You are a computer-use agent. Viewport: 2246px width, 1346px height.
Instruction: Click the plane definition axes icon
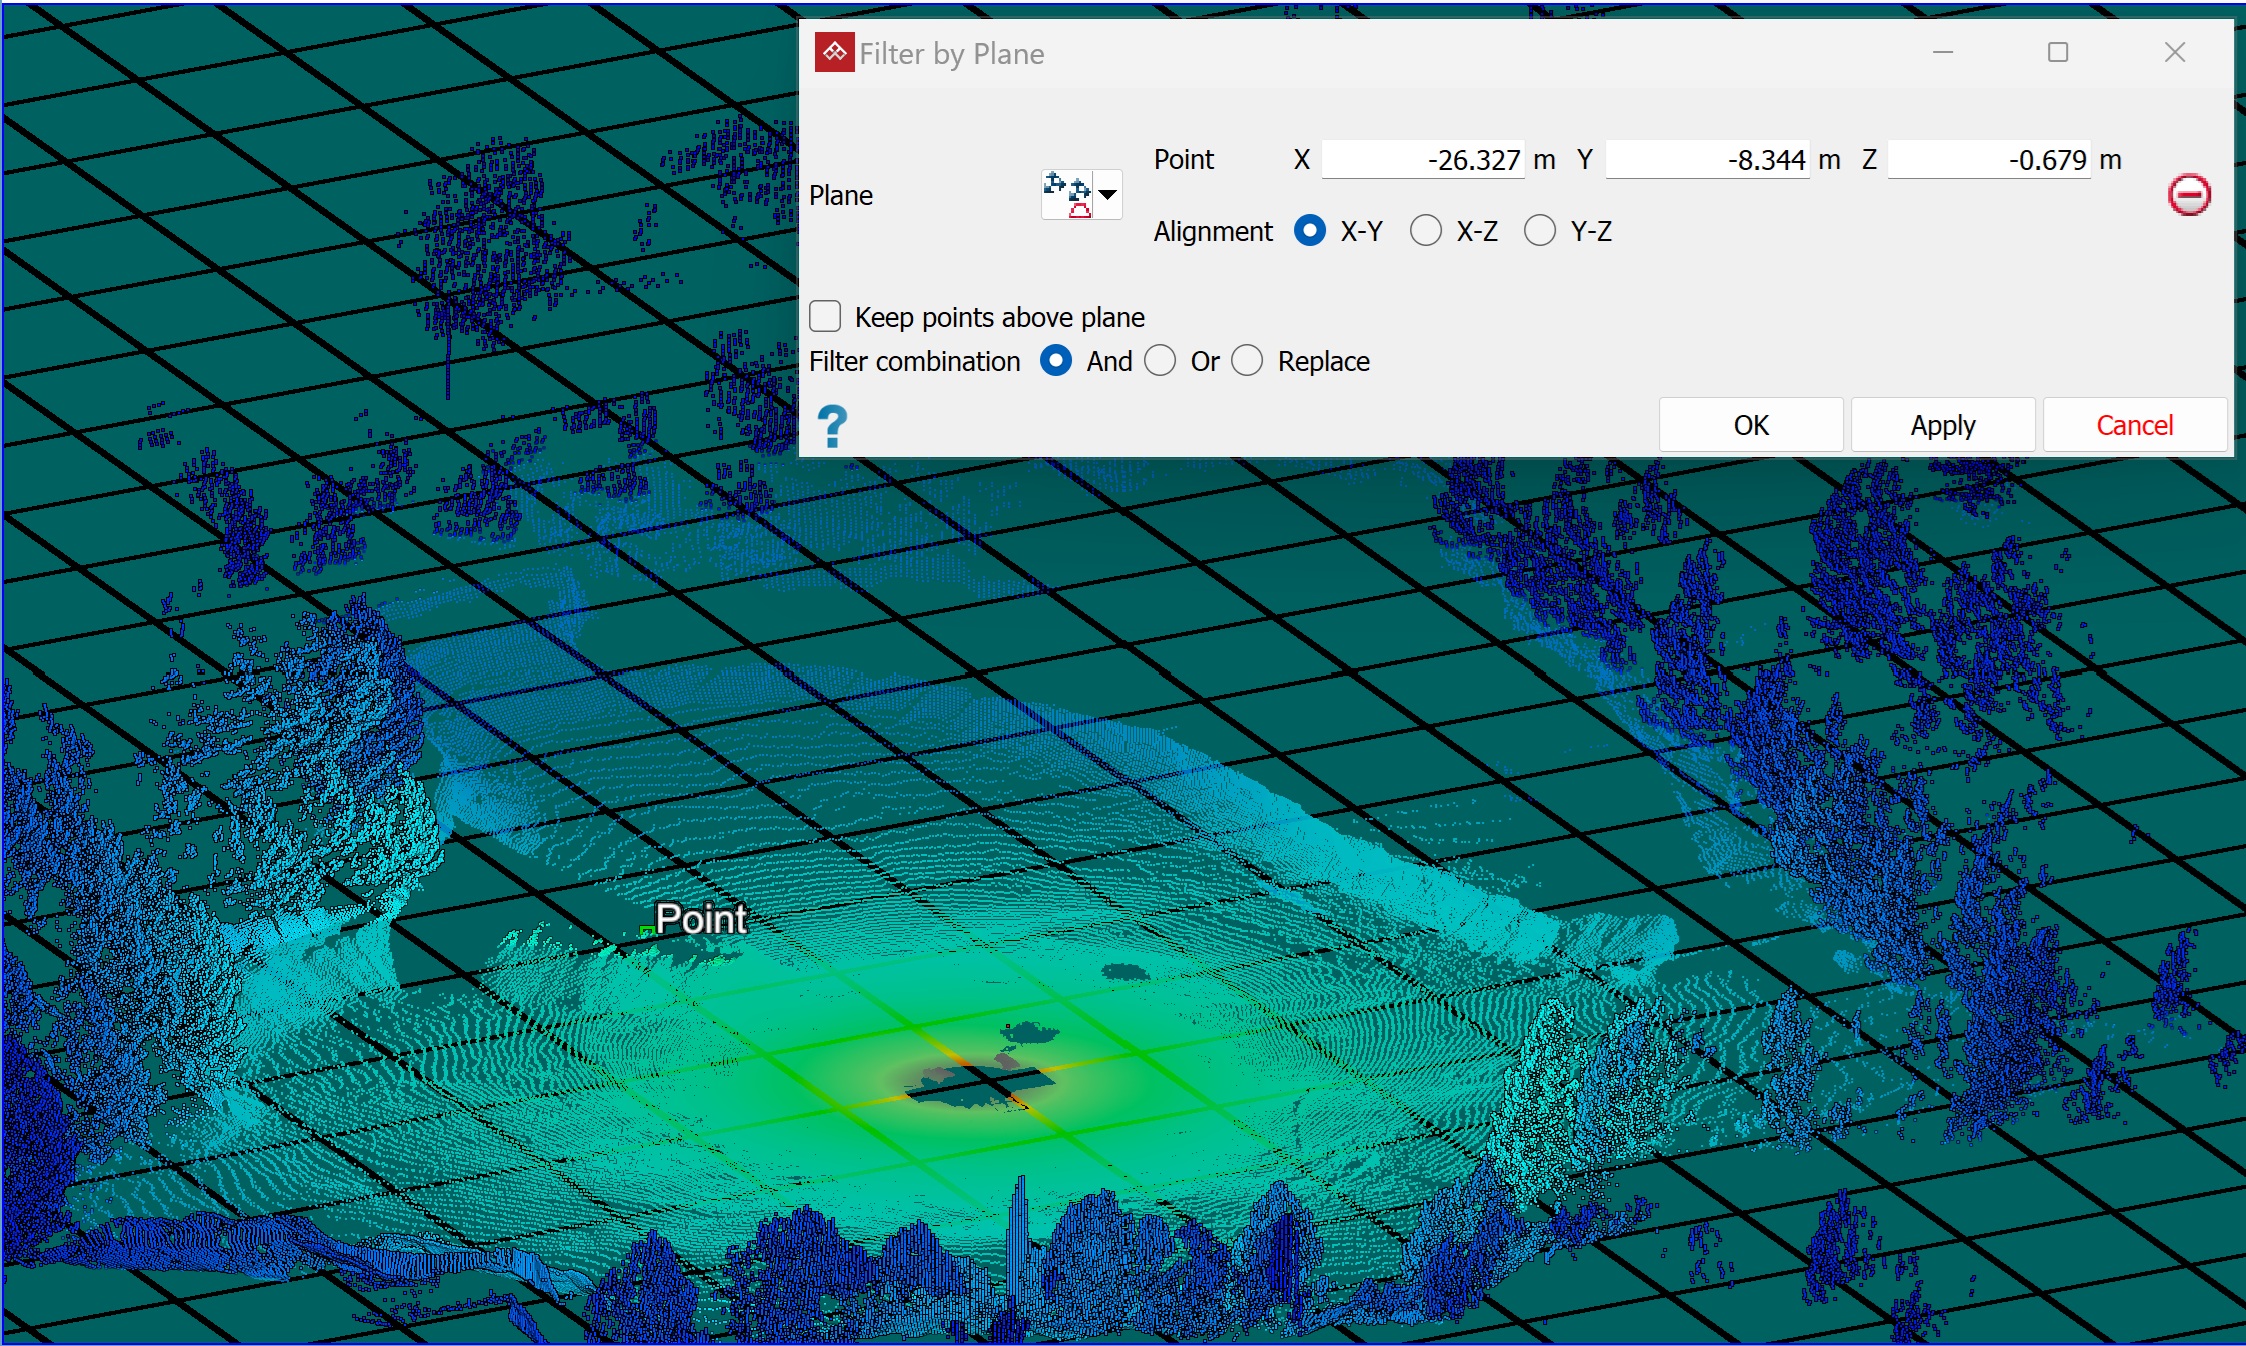(1068, 194)
